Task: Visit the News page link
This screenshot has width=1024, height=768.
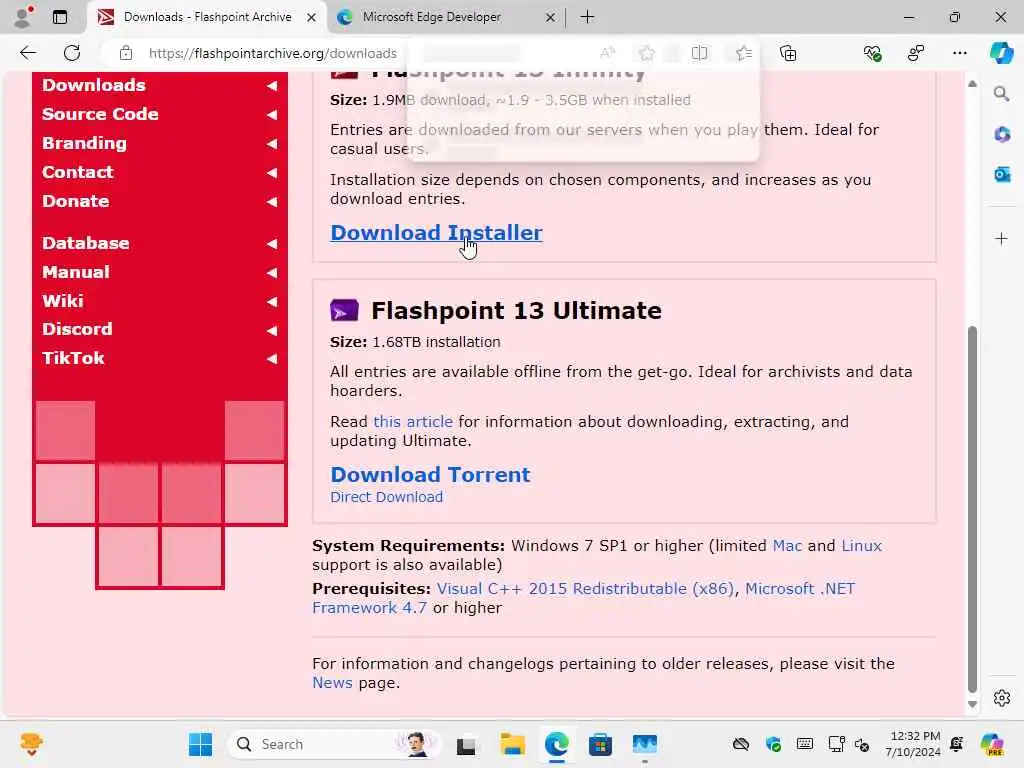Action: 332,683
